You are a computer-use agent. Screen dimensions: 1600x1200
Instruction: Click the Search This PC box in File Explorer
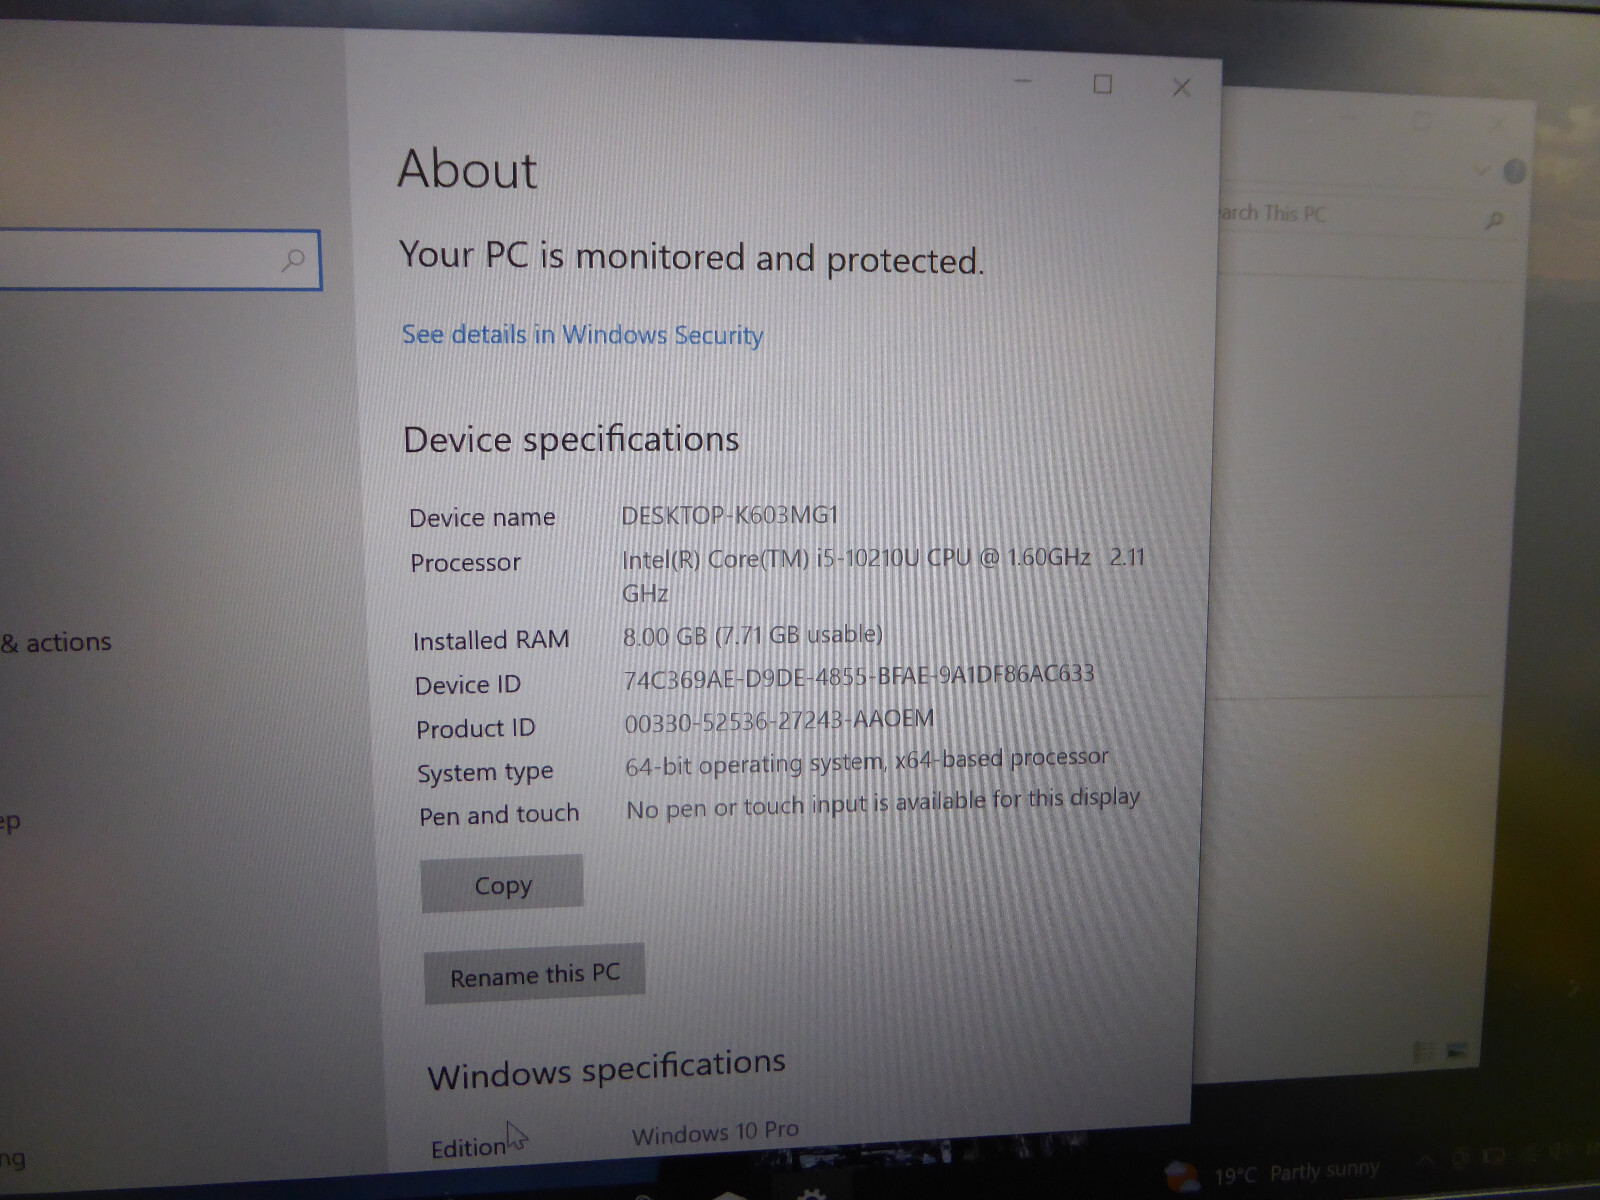pyautogui.click(x=1360, y=215)
